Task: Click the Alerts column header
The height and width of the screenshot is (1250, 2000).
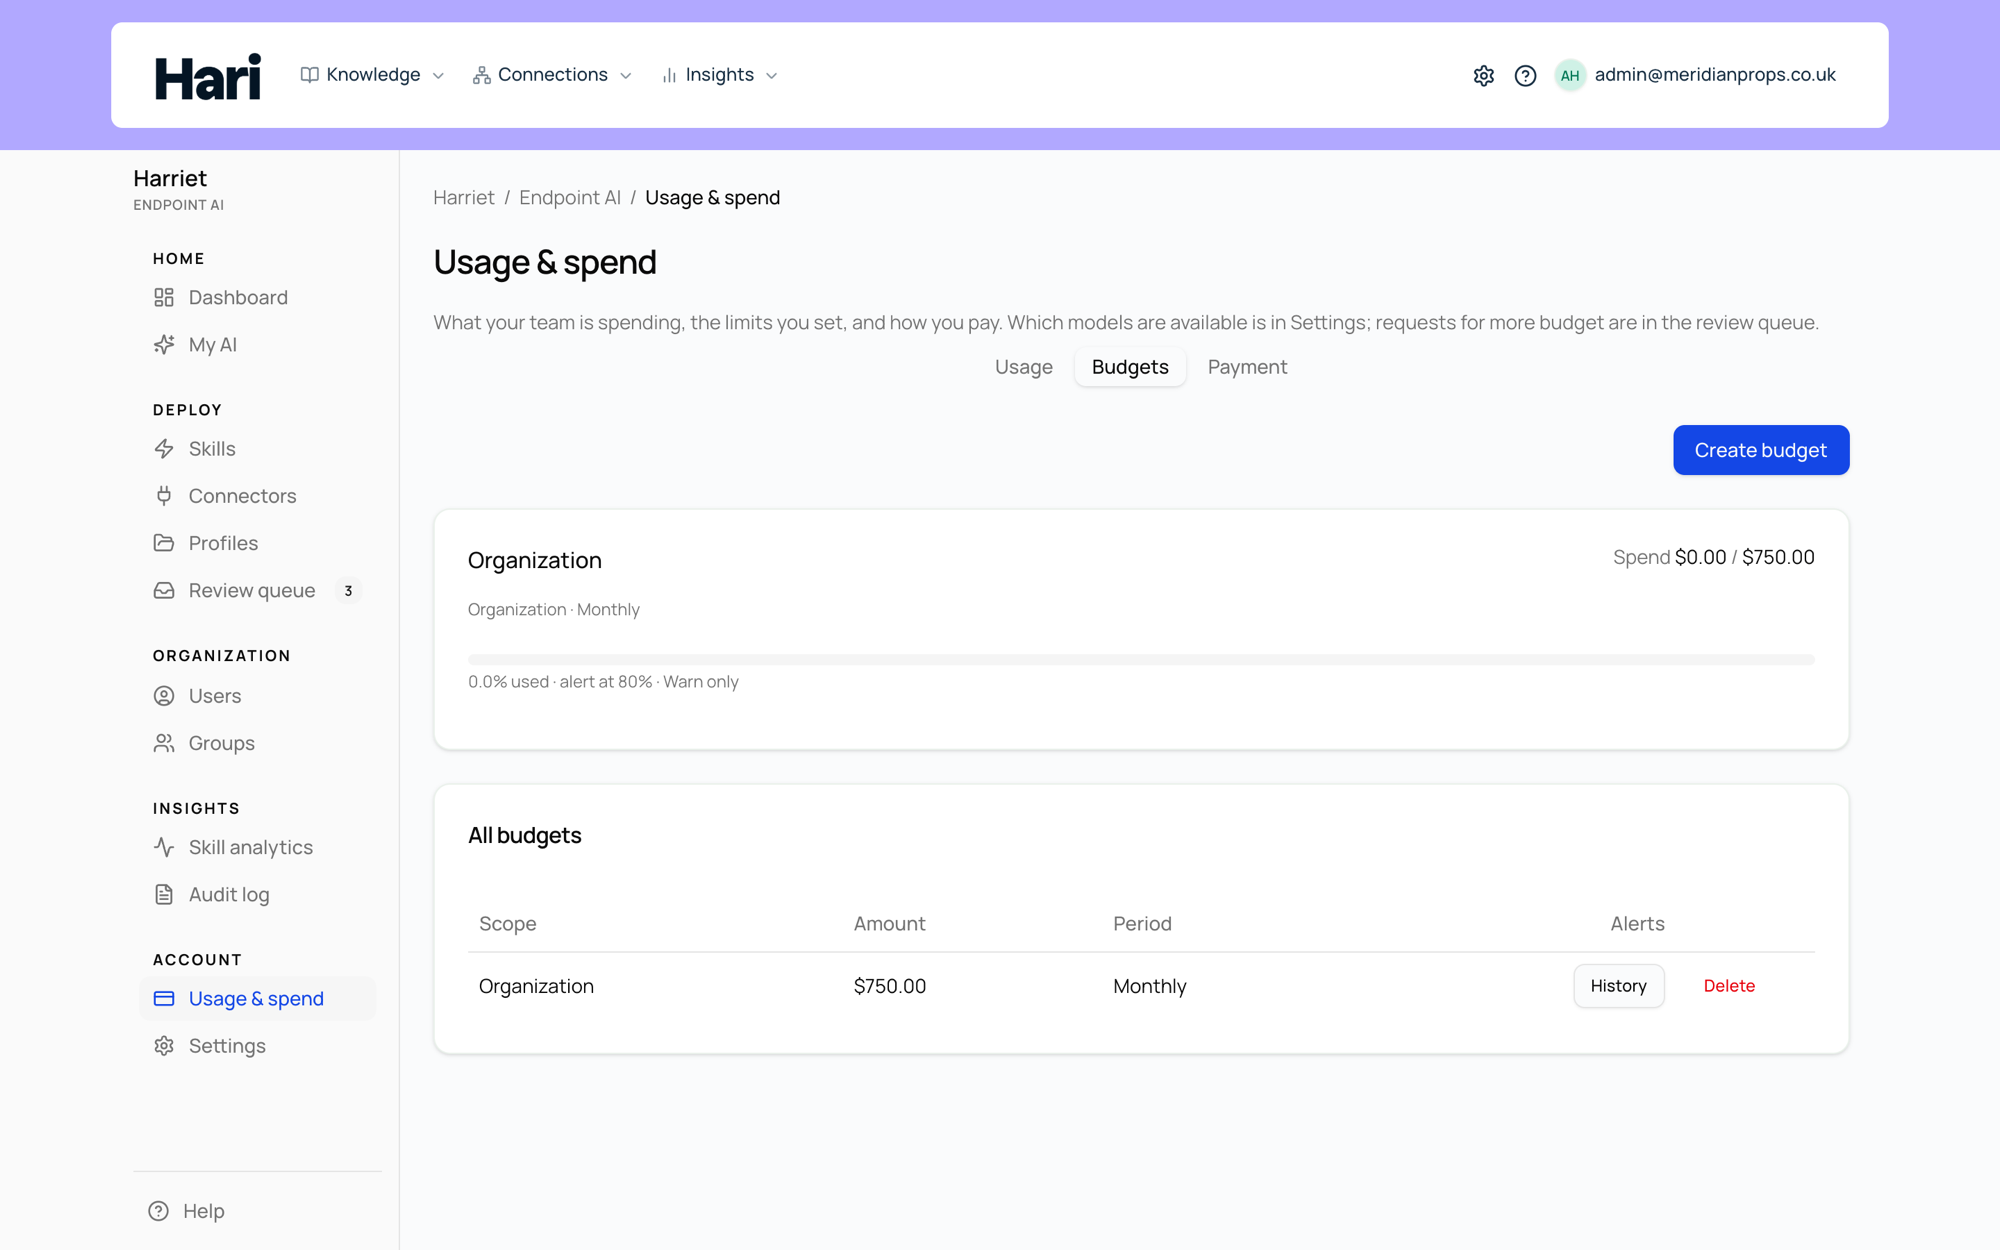Action: pos(1637,923)
